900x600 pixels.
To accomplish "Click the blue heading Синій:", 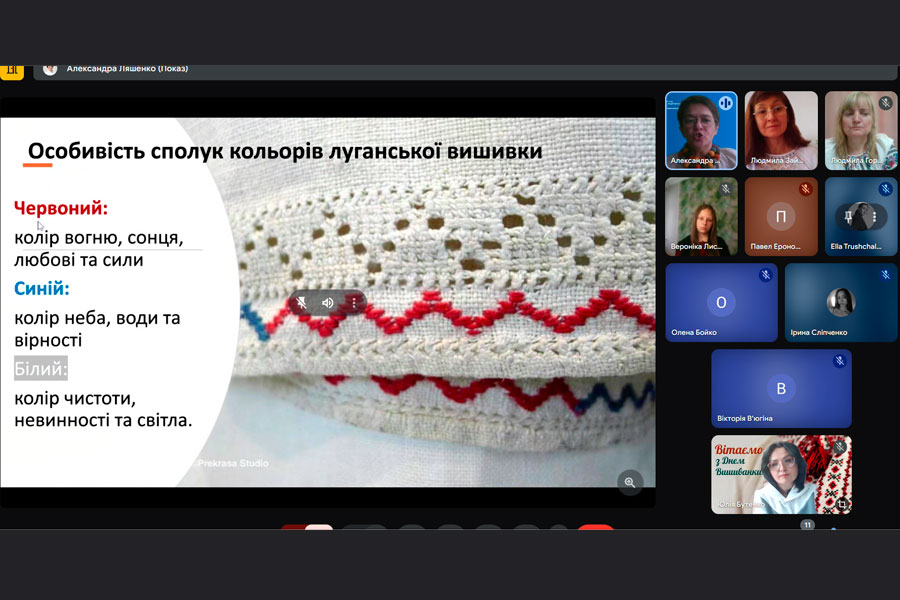I will tap(42, 288).
